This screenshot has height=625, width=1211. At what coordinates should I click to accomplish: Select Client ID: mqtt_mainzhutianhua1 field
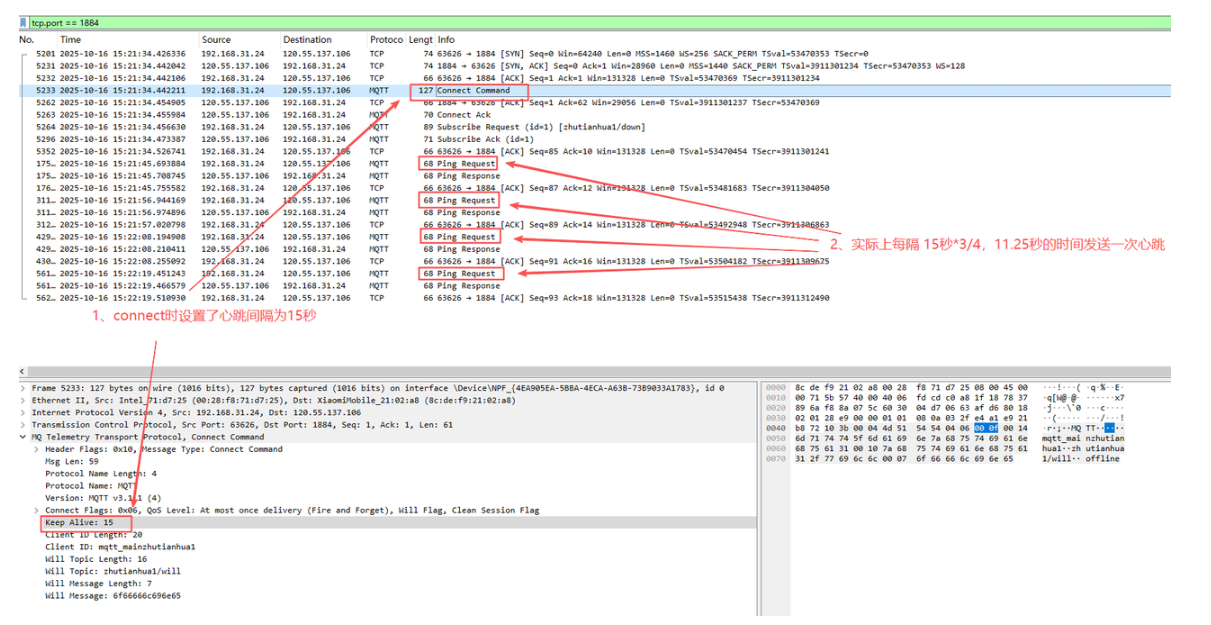click(120, 547)
